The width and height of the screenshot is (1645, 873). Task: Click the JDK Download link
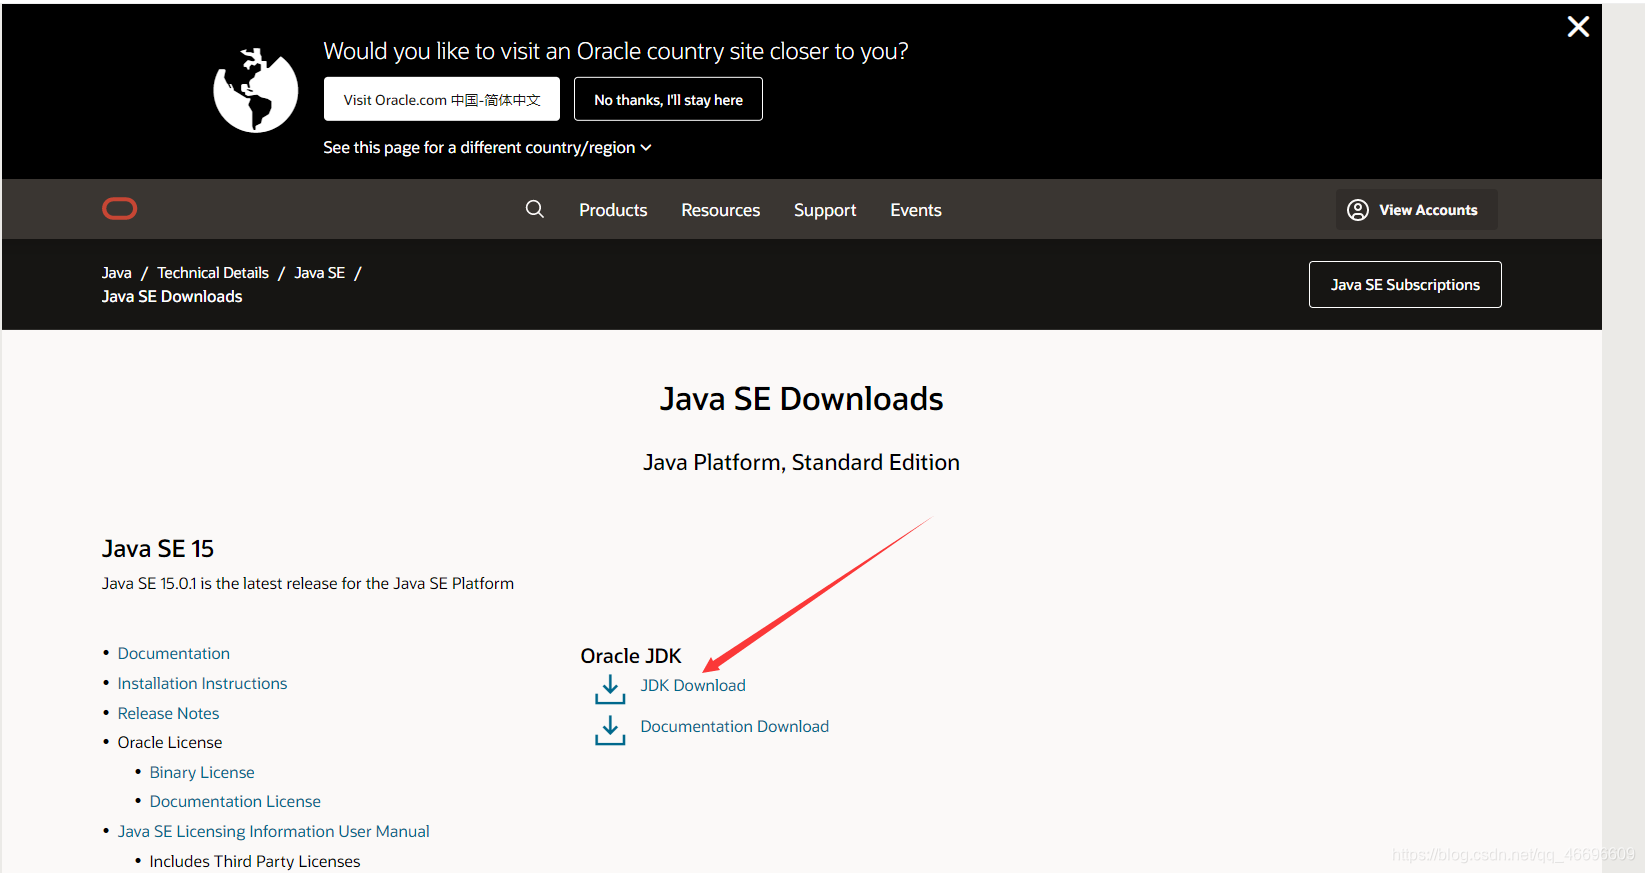click(x=693, y=685)
